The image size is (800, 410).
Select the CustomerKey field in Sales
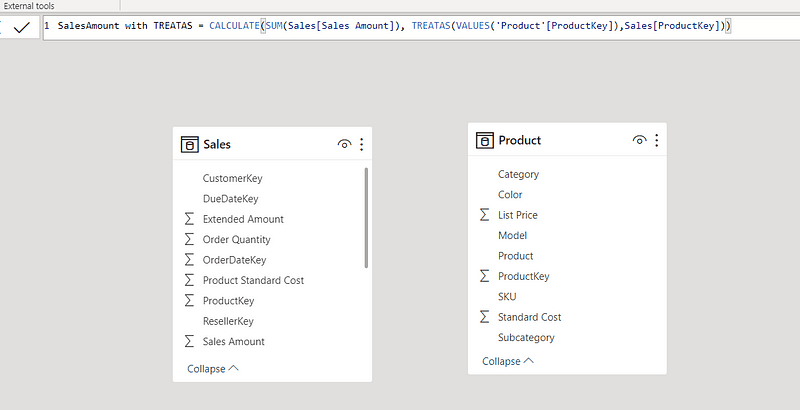click(232, 178)
